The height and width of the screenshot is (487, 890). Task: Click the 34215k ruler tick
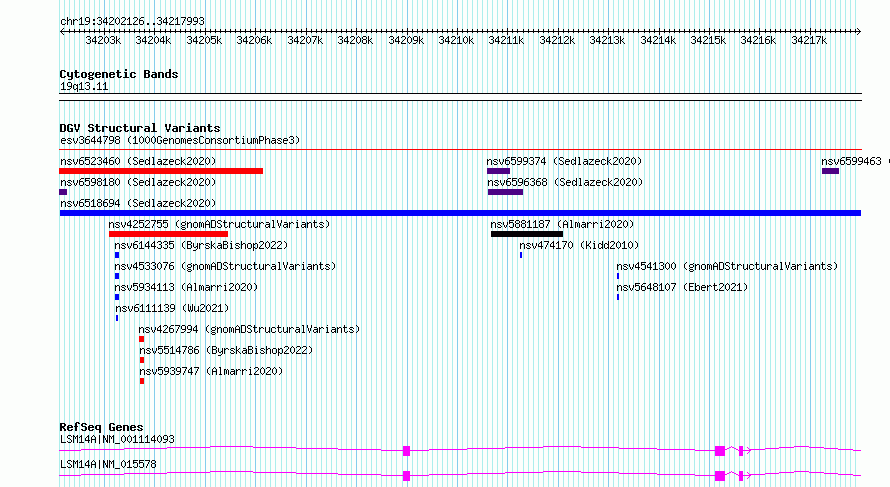pyautogui.click(x=708, y=40)
